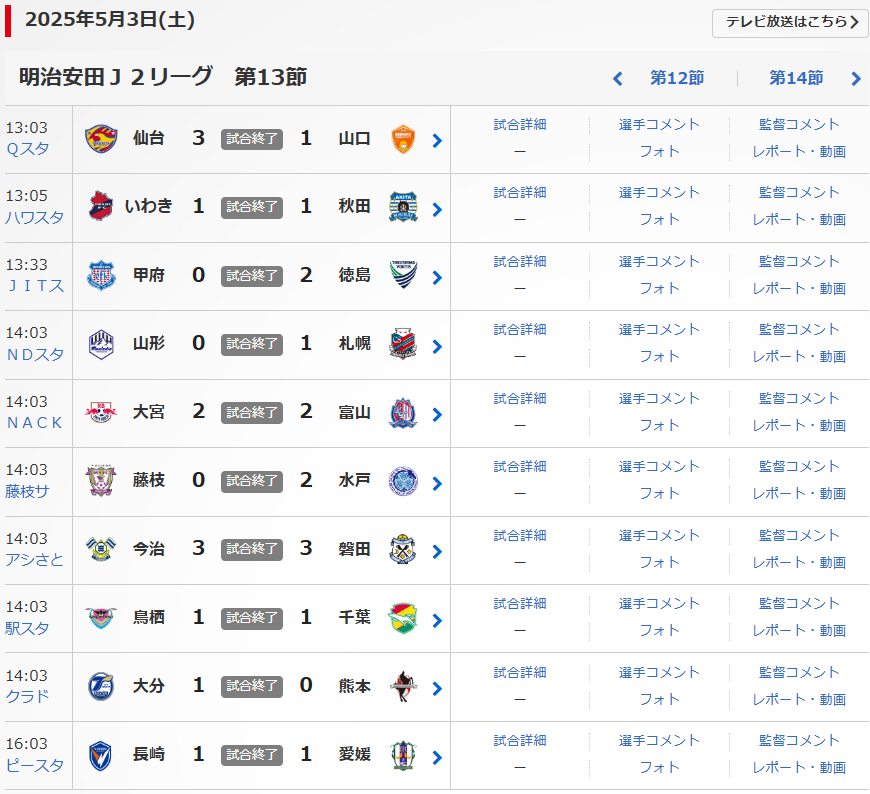Click the Oita team crest icon
870x794 pixels.
coord(101,686)
